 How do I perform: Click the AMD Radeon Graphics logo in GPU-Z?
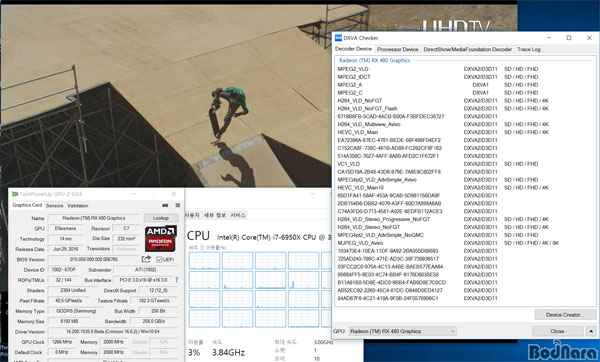click(x=160, y=239)
